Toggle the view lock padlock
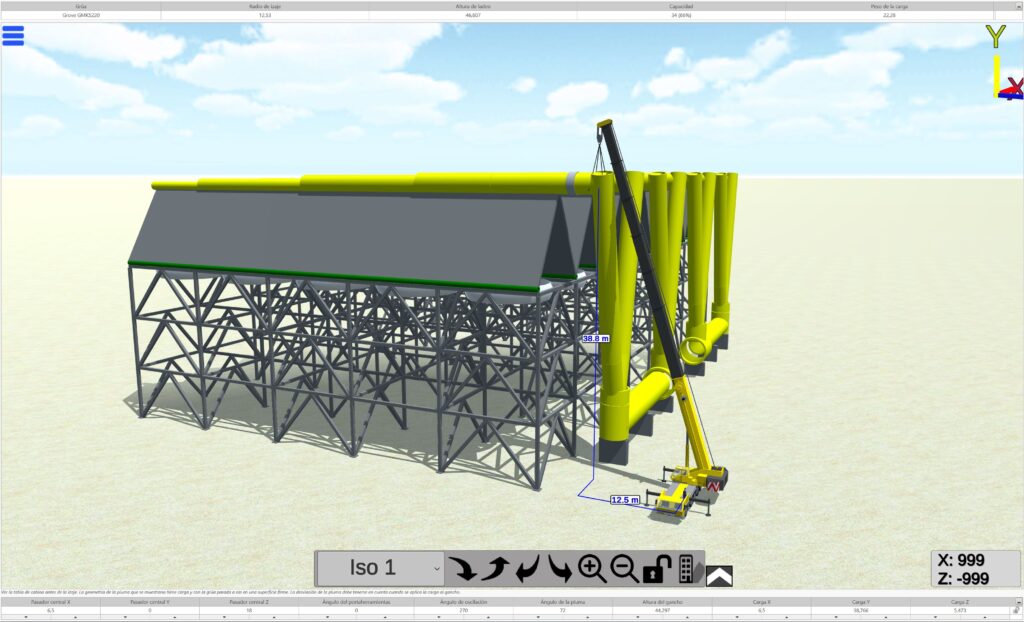The image size is (1024, 622). pyautogui.click(x=656, y=569)
